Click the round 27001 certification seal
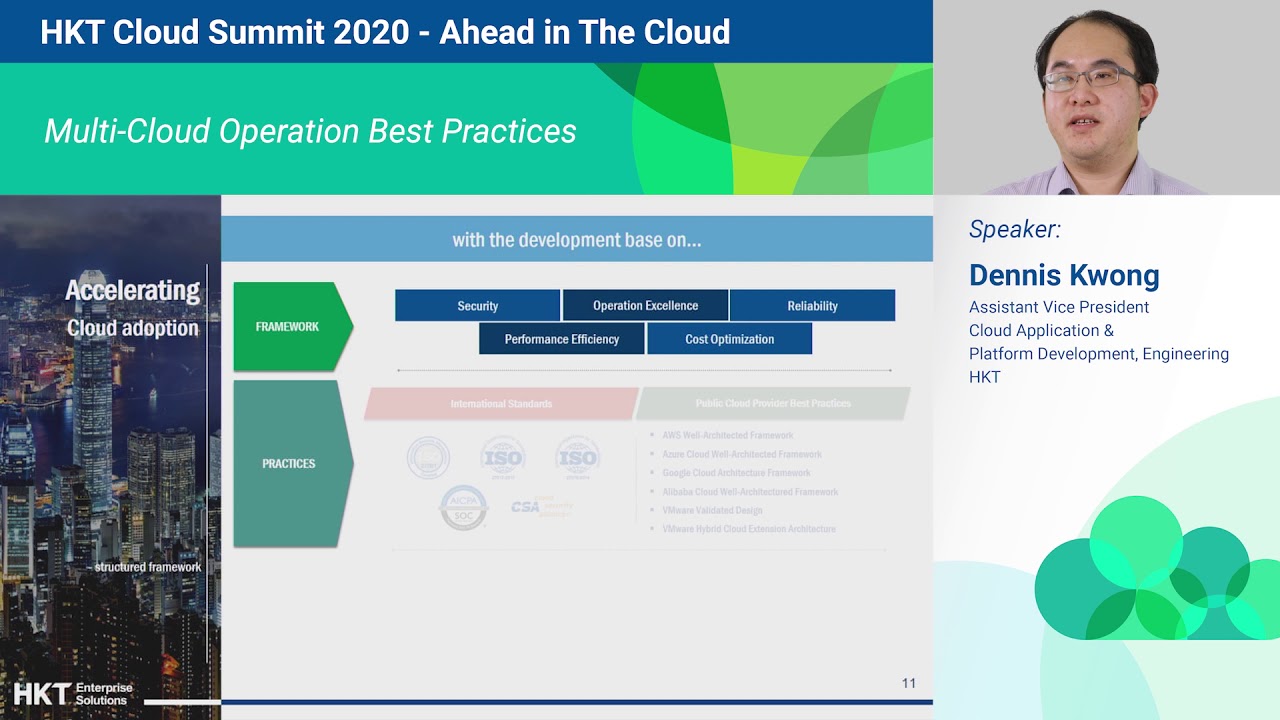The image size is (1280, 720). [x=428, y=459]
